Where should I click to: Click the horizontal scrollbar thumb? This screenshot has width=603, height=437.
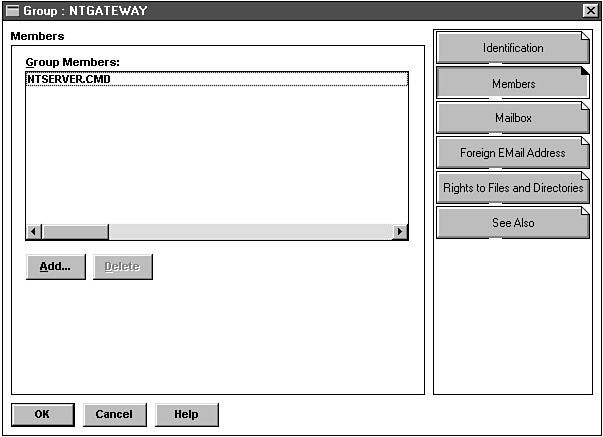tap(75, 232)
